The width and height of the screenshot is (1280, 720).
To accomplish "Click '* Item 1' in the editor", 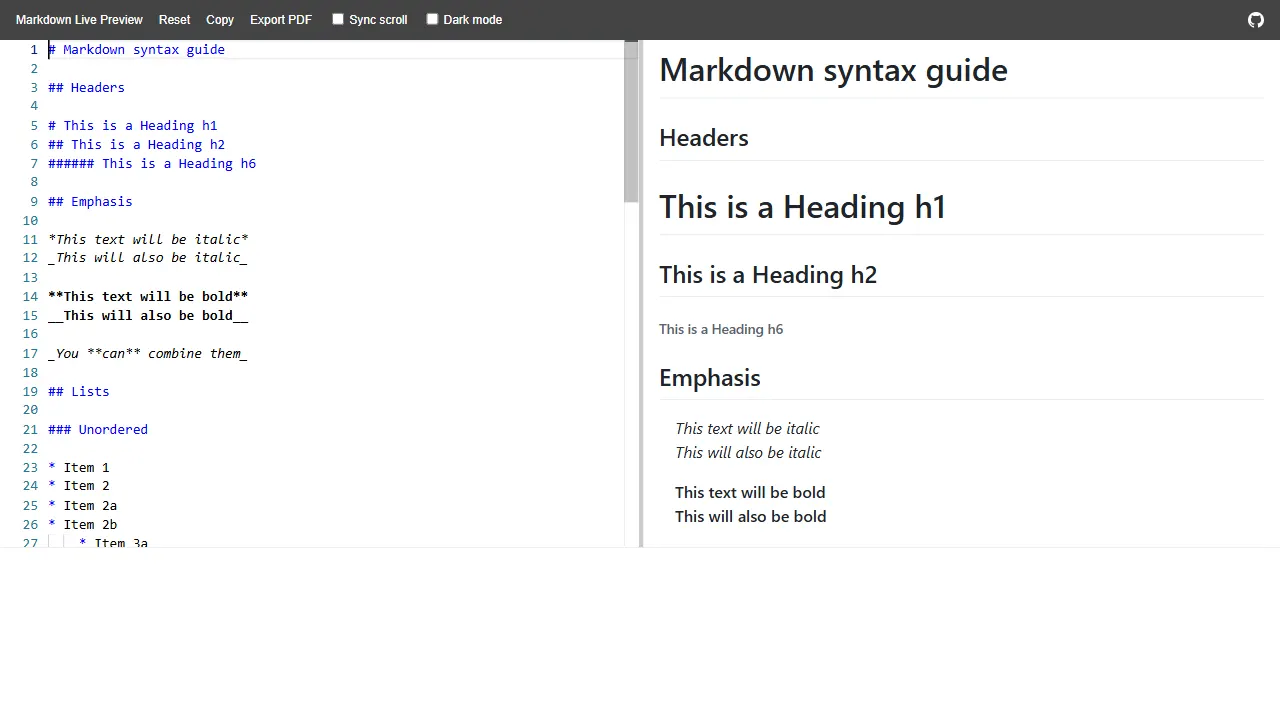I will 79,467.
